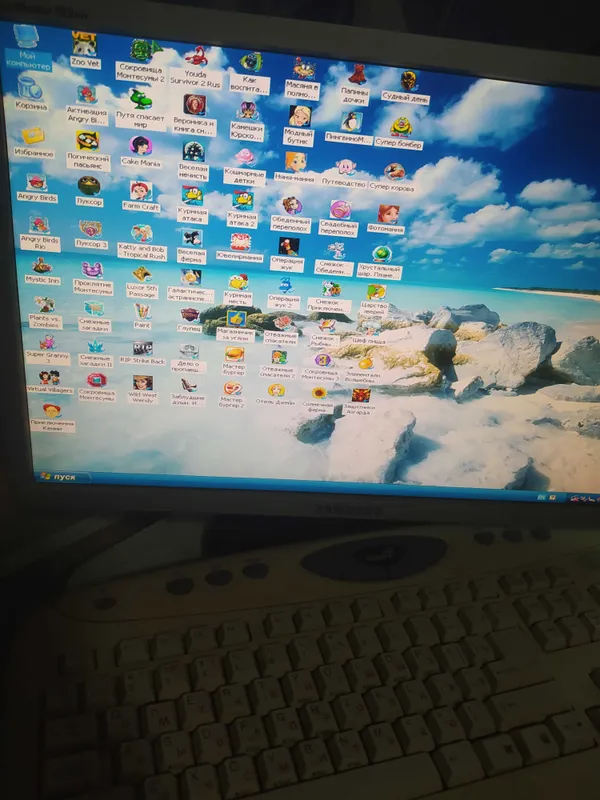Open the Няня-мания shortcut
This screenshot has width=600, height=800.
(x=294, y=168)
